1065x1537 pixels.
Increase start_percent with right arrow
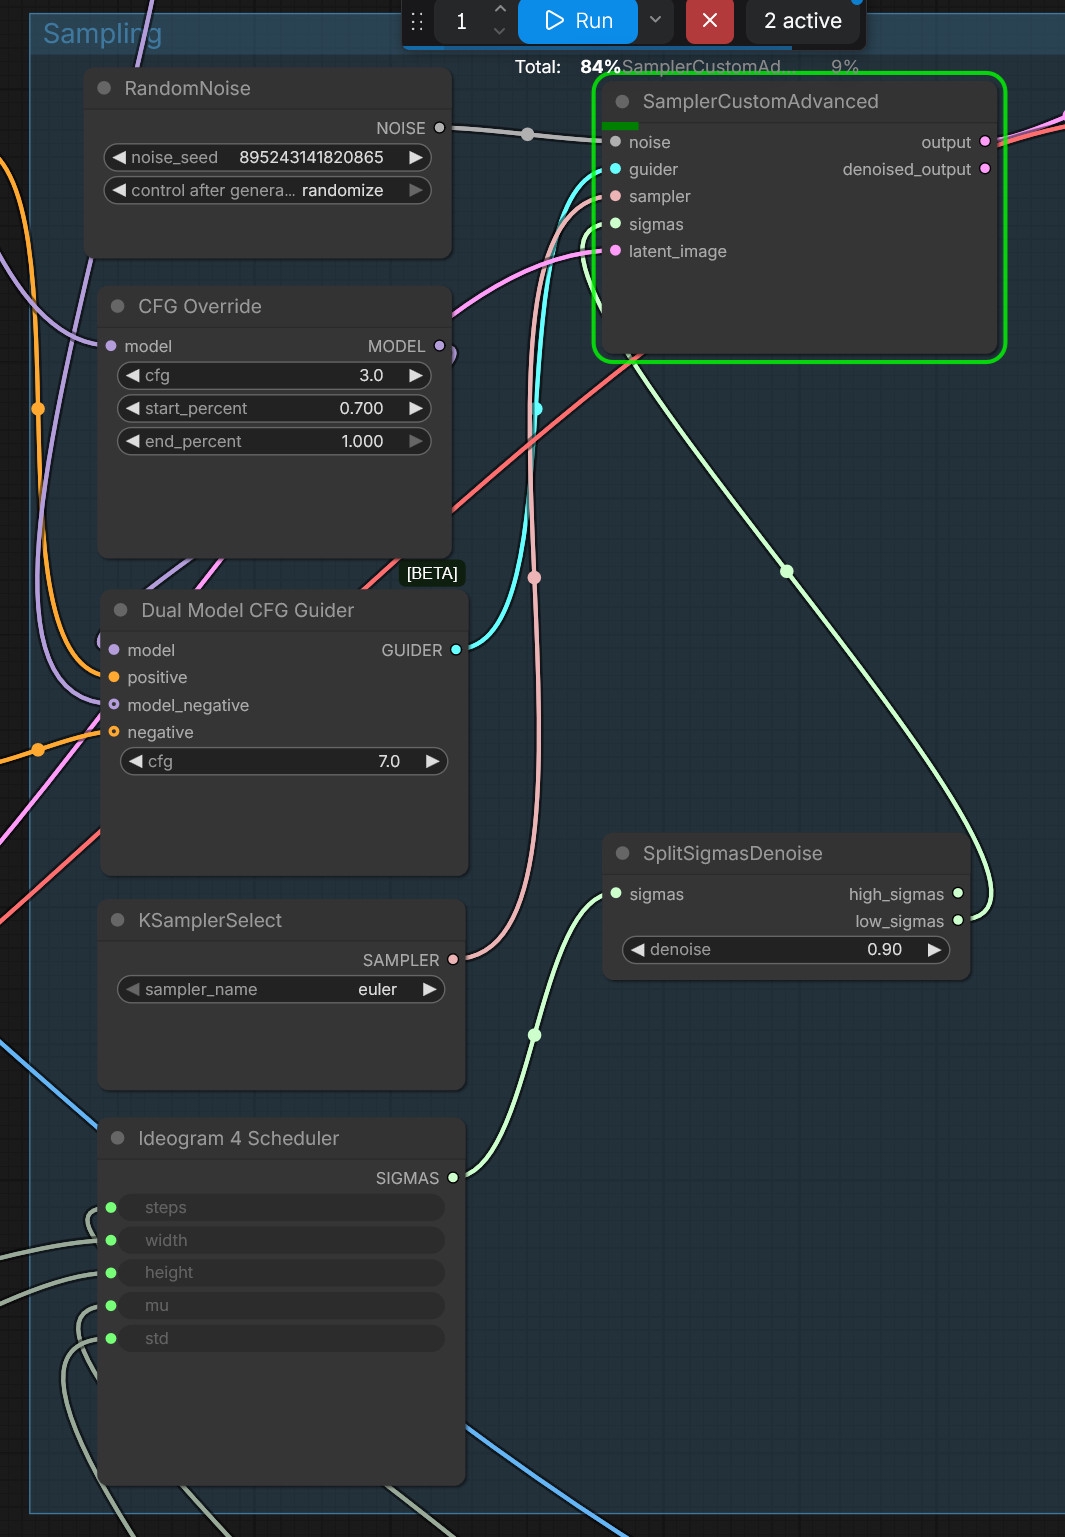click(416, 408)
